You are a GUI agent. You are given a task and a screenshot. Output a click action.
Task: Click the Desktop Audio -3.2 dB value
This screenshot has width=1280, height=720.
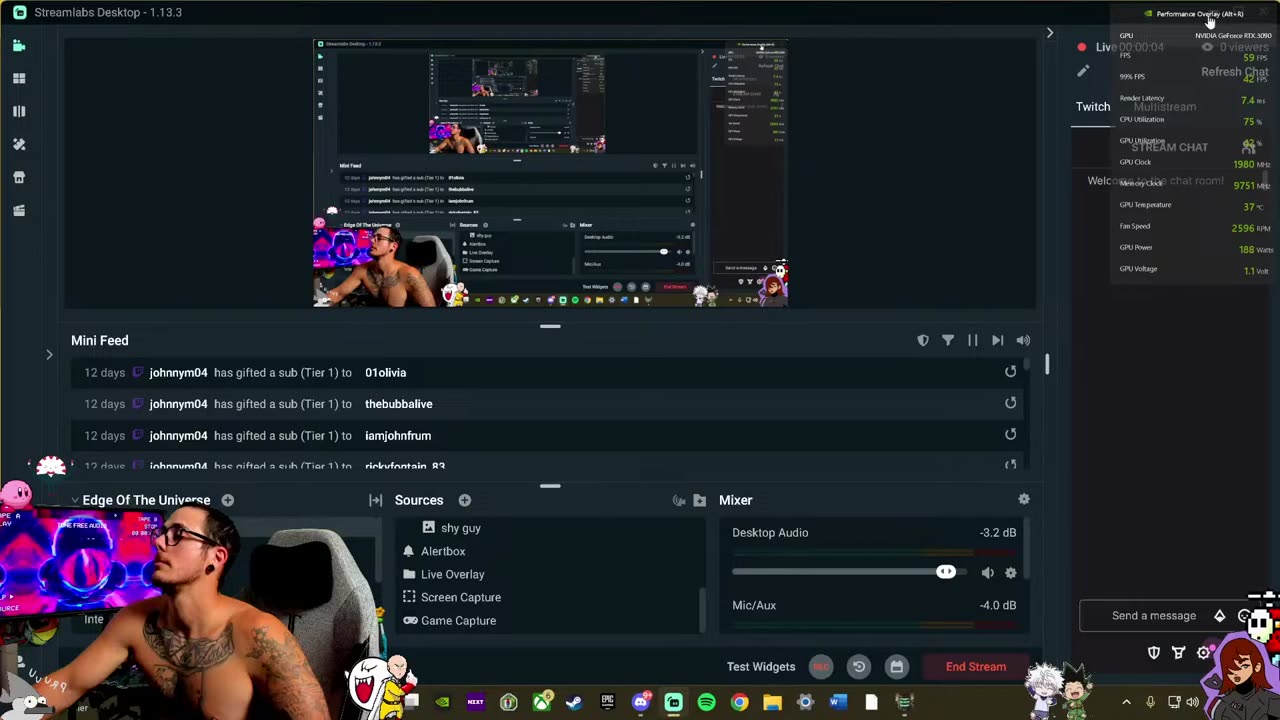(998, 533)
